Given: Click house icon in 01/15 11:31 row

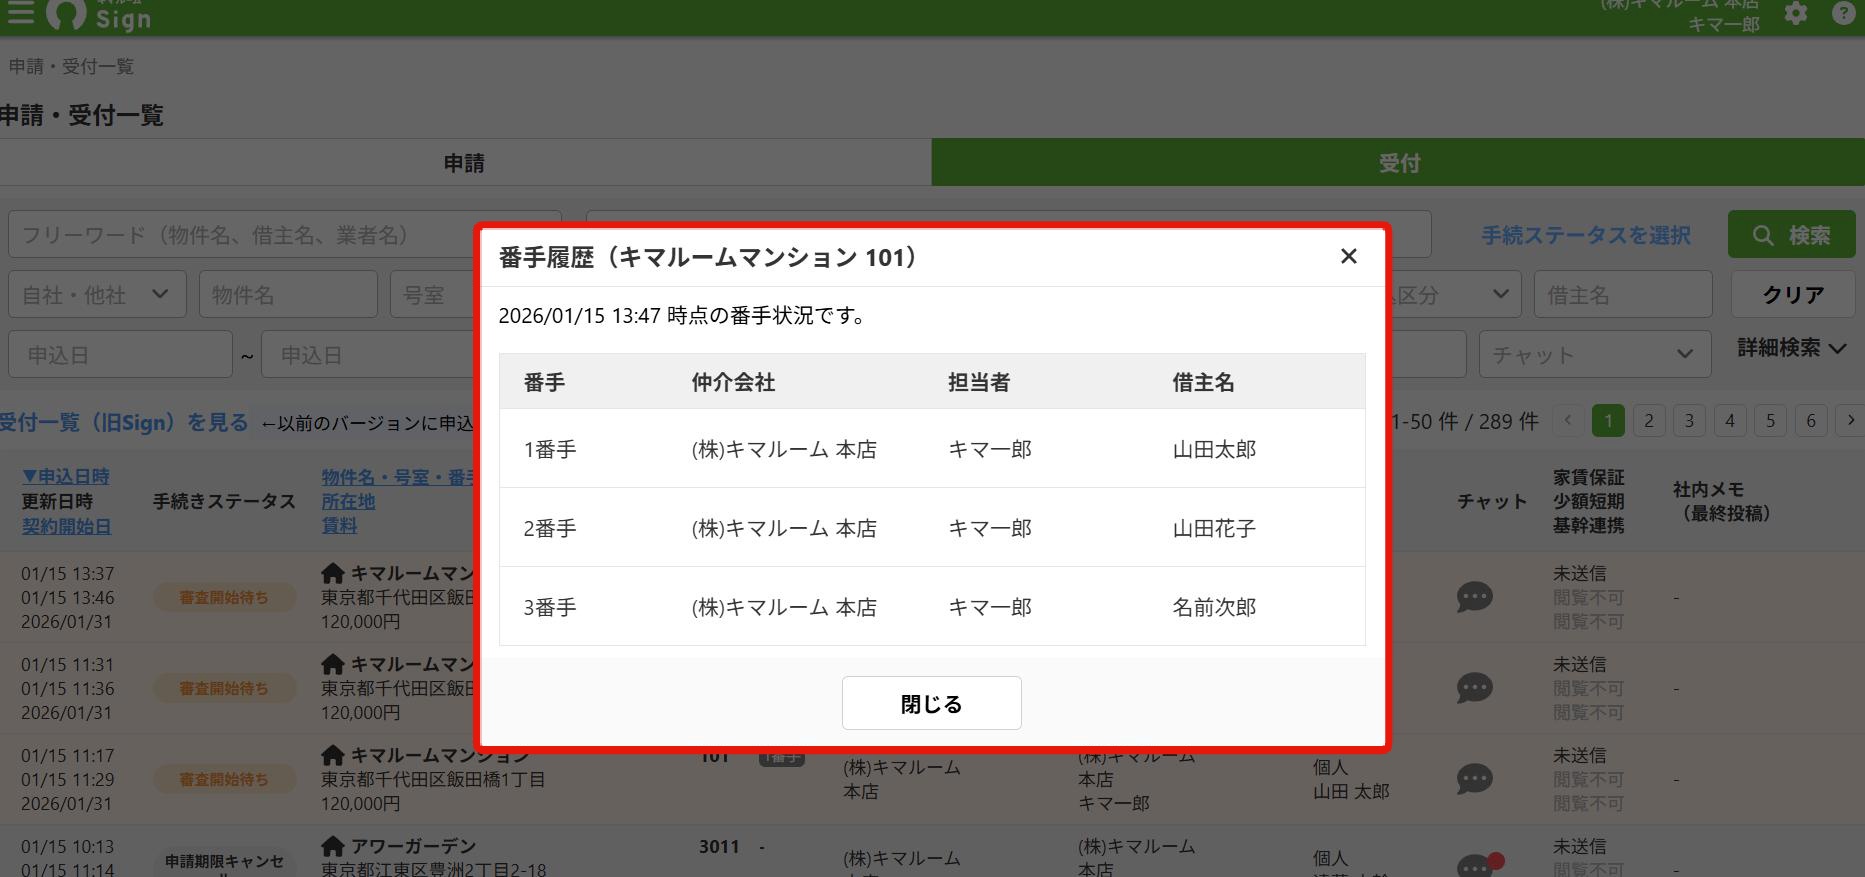Looking at the screenshot, I should click(x=333, y=664).
